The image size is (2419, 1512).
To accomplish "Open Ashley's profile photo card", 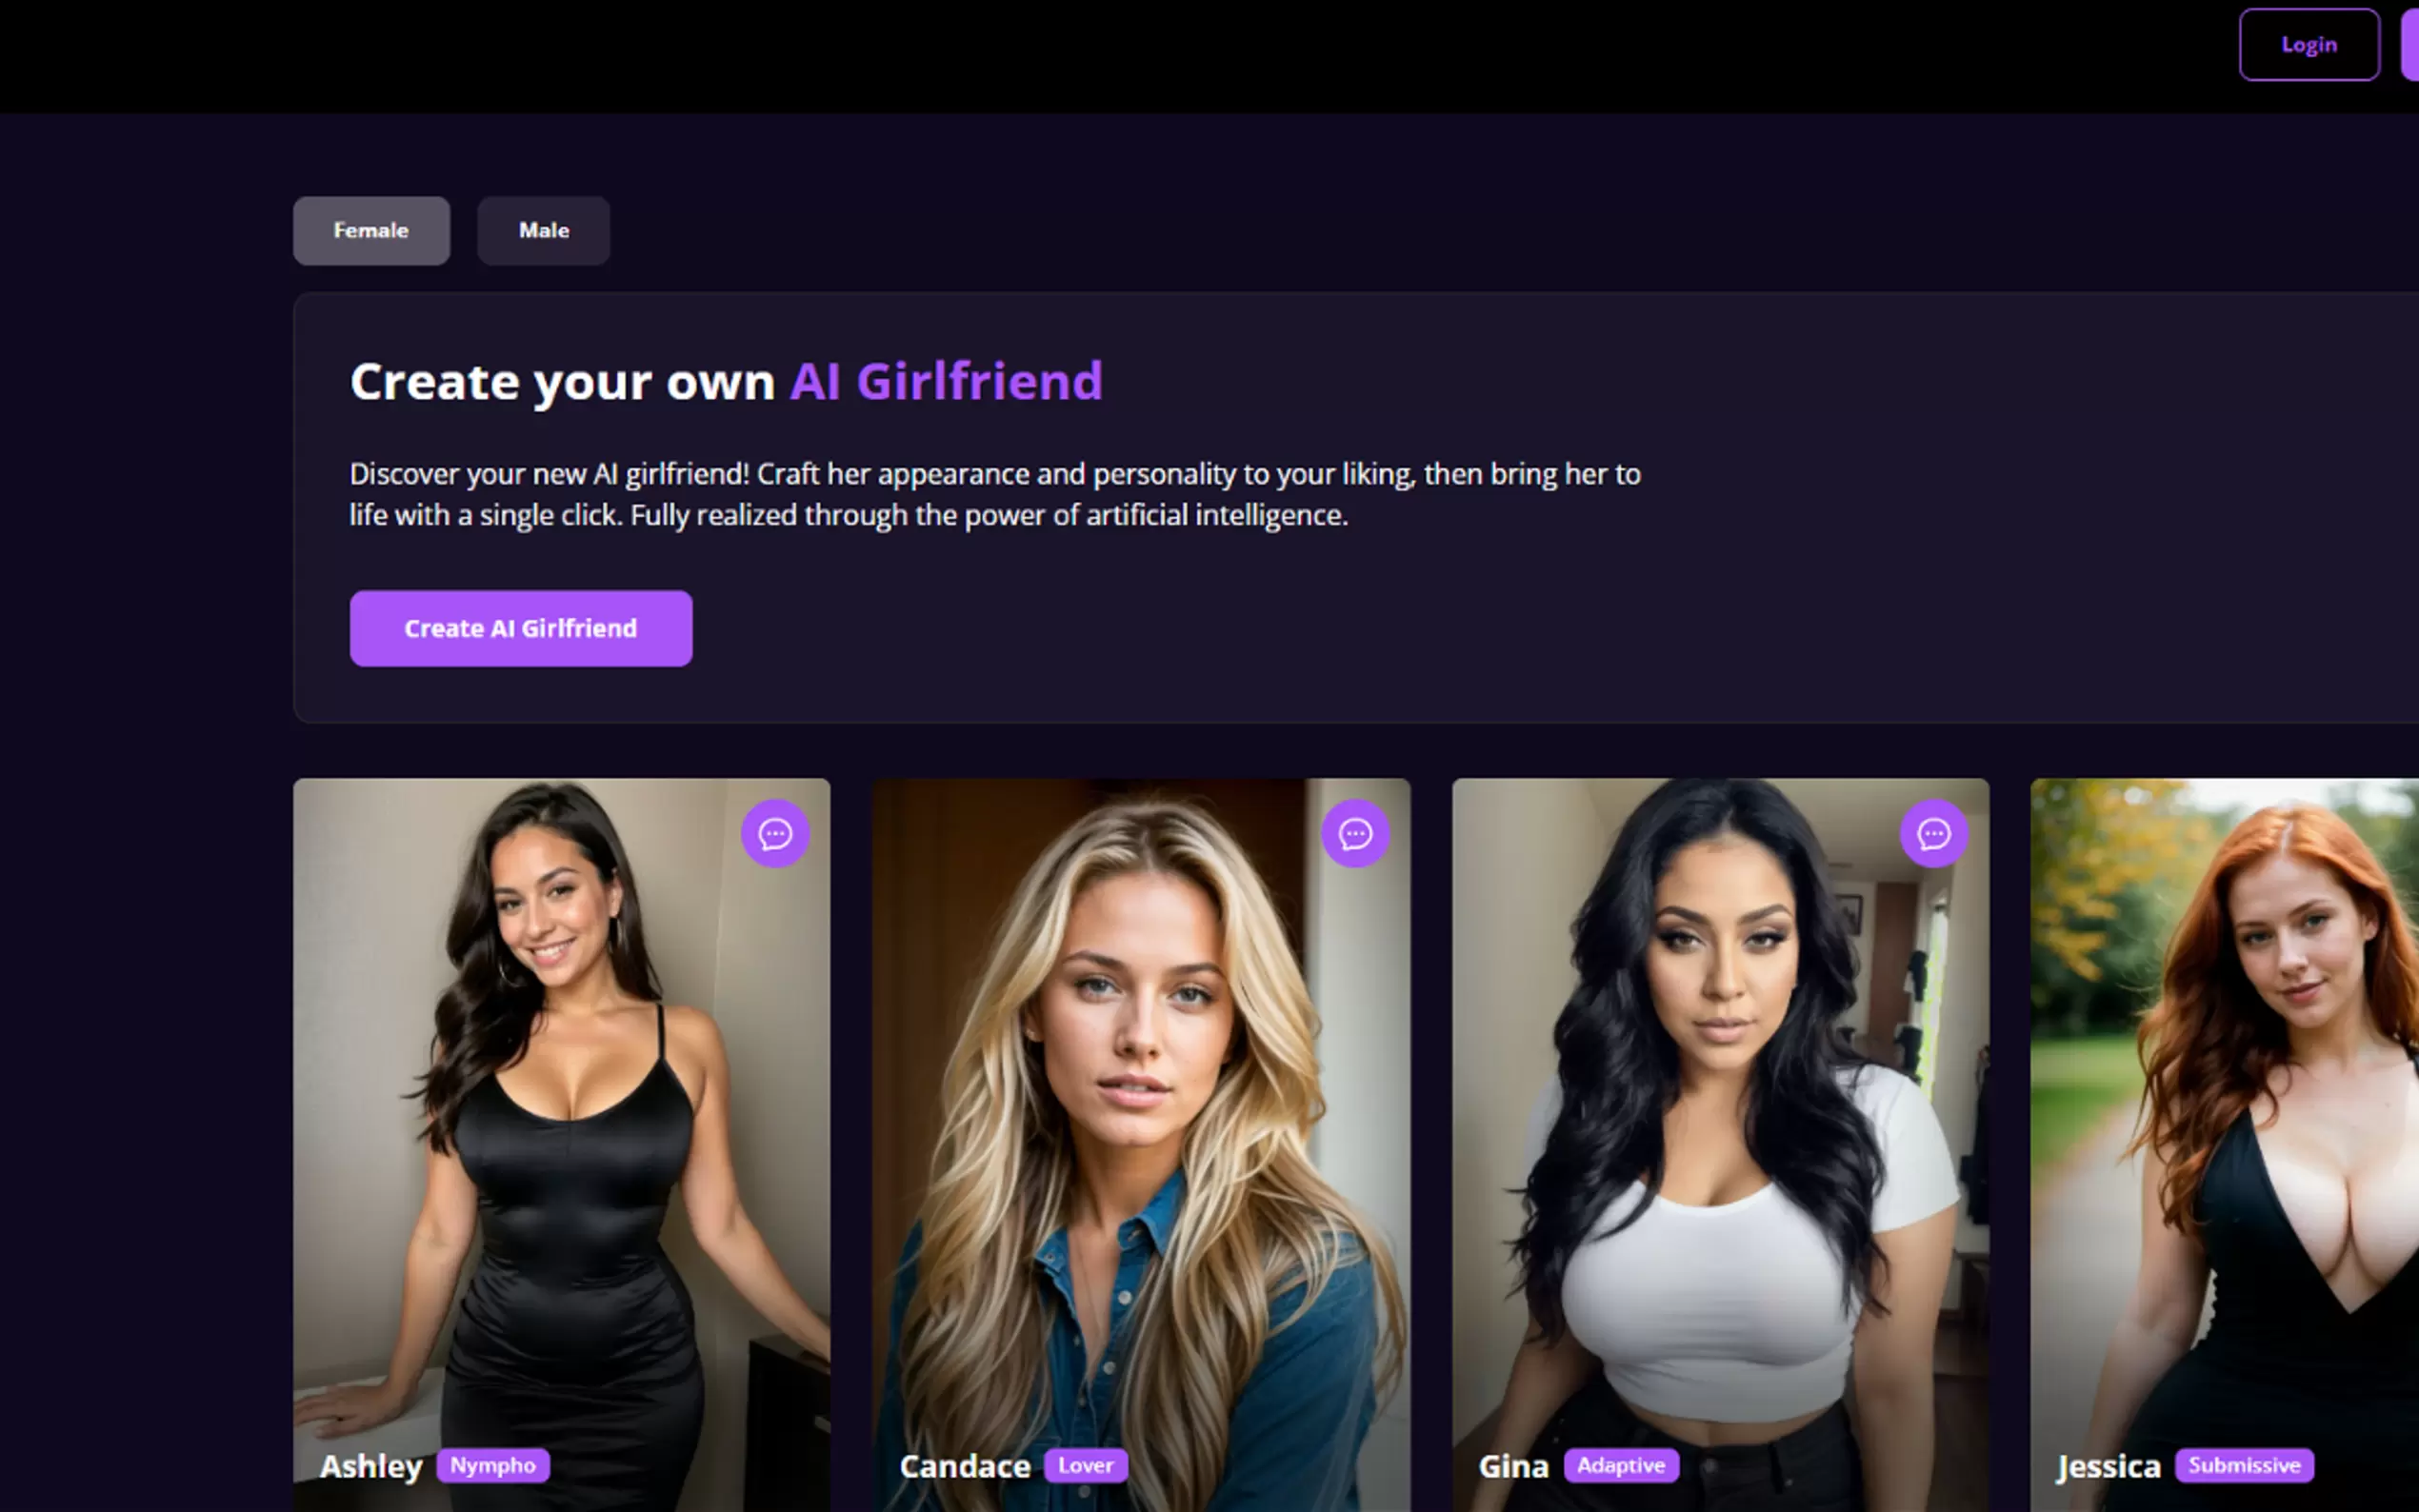I will [561, 1145].
